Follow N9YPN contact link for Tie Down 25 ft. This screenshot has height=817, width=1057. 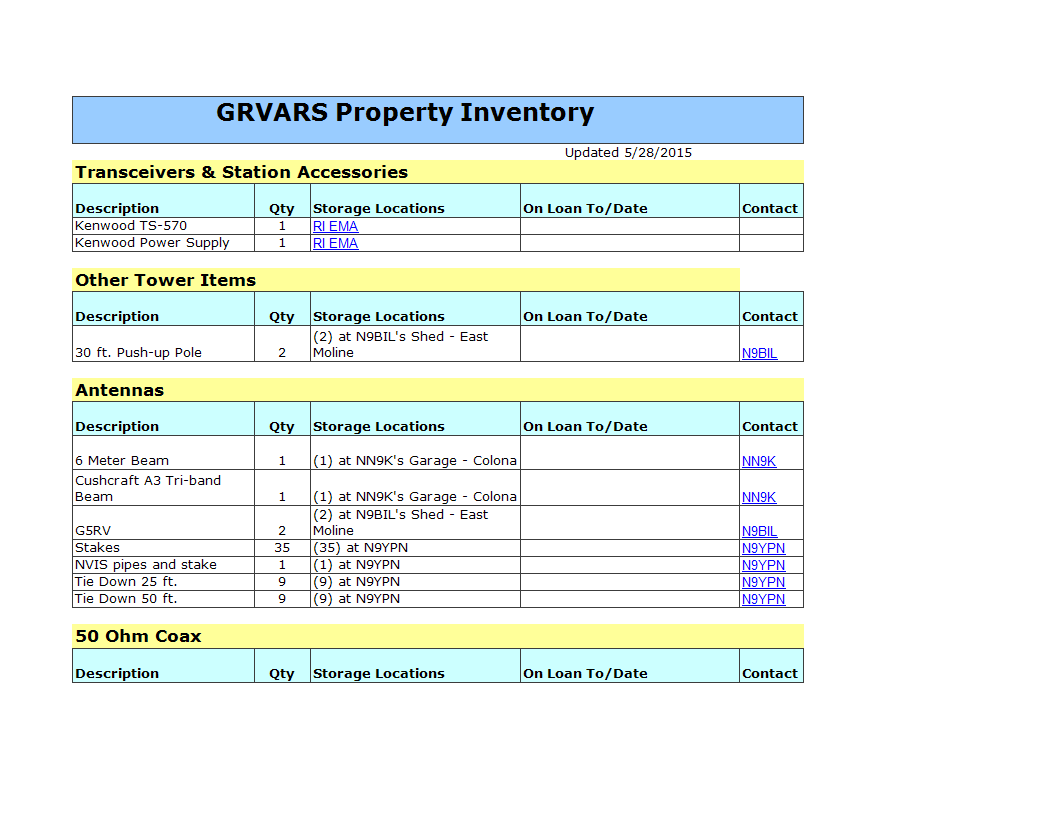(x=763, y=582)
